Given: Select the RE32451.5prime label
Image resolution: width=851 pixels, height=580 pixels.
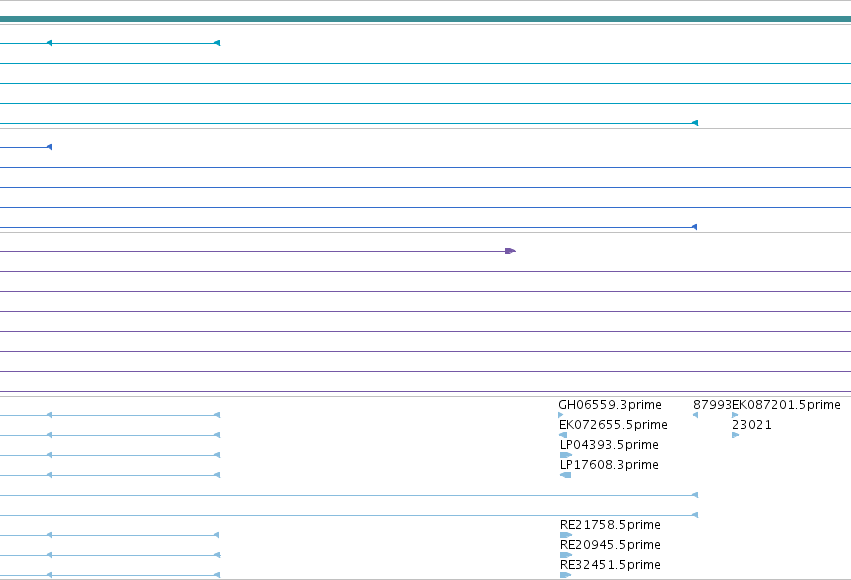Looking at the screenshot, I should (610, 565).
